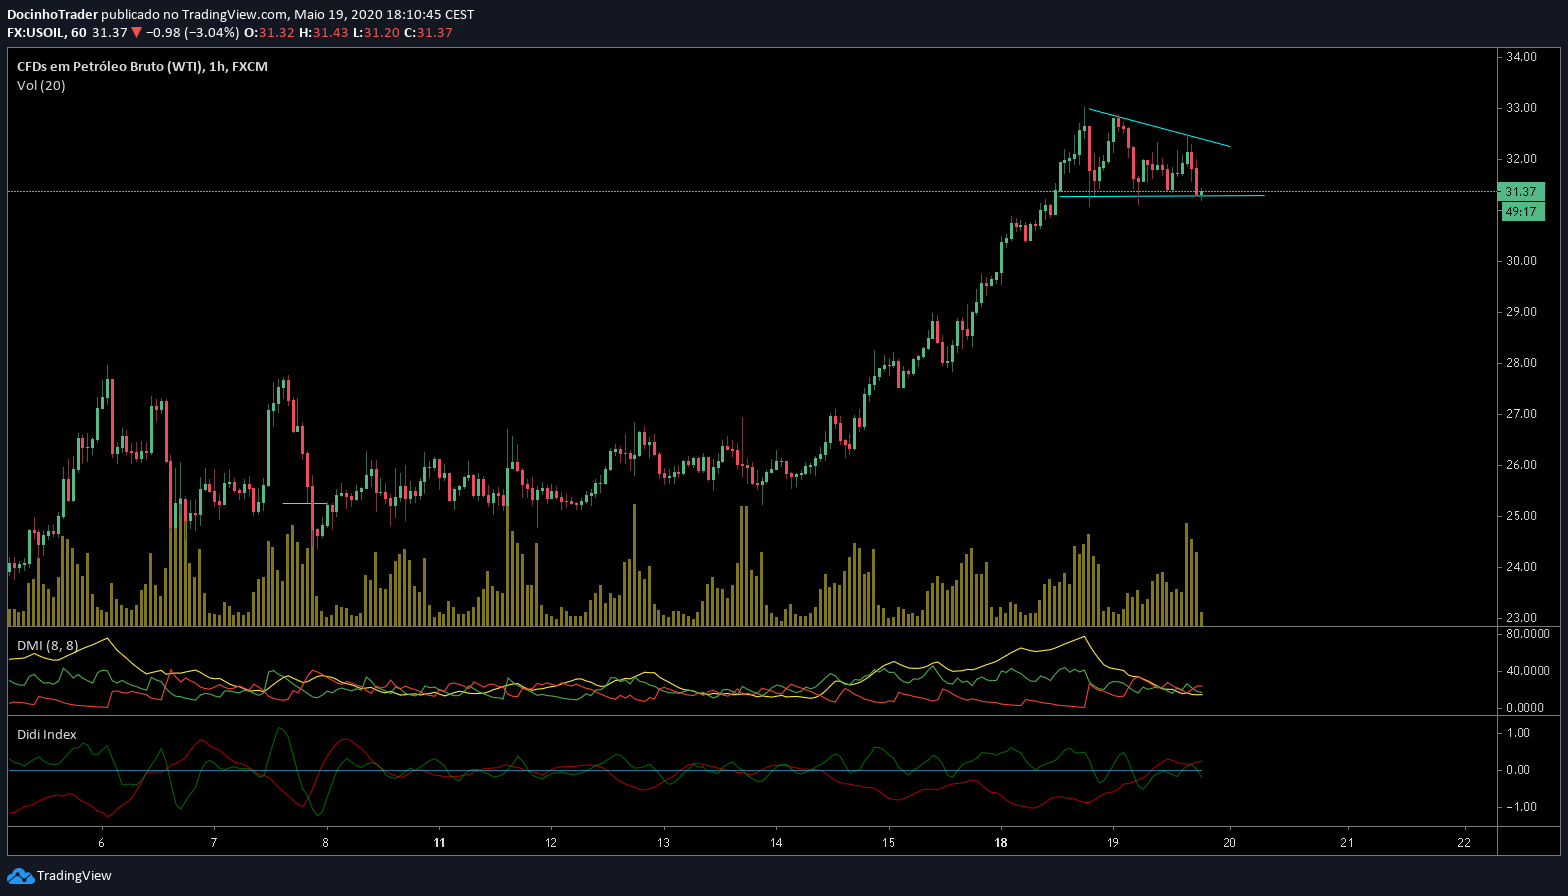Click the 12 date on time axis
1568x896 pixels.
click(x=552, y=843)
